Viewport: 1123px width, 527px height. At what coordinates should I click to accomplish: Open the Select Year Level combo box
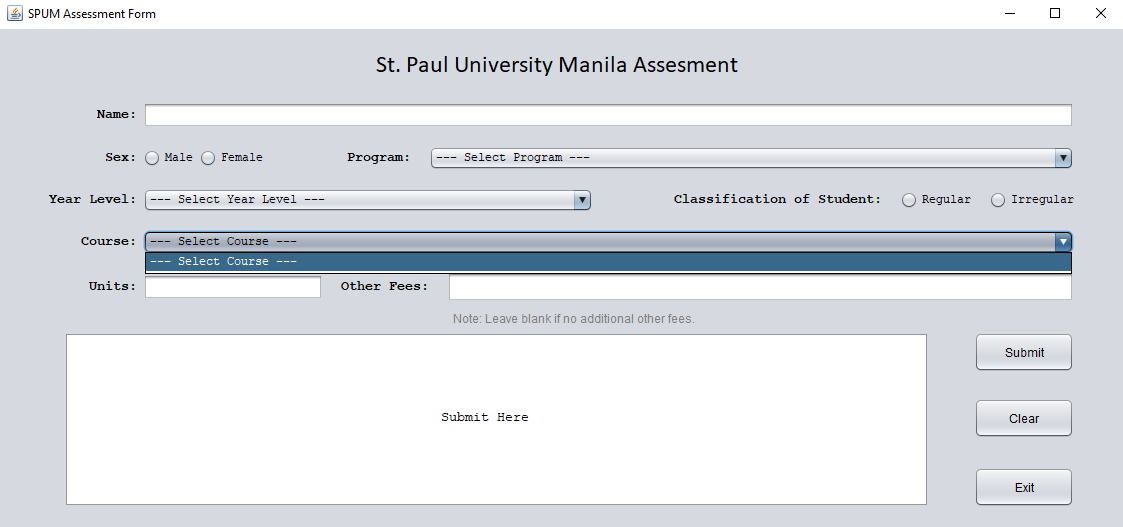(x=367, y=200)
